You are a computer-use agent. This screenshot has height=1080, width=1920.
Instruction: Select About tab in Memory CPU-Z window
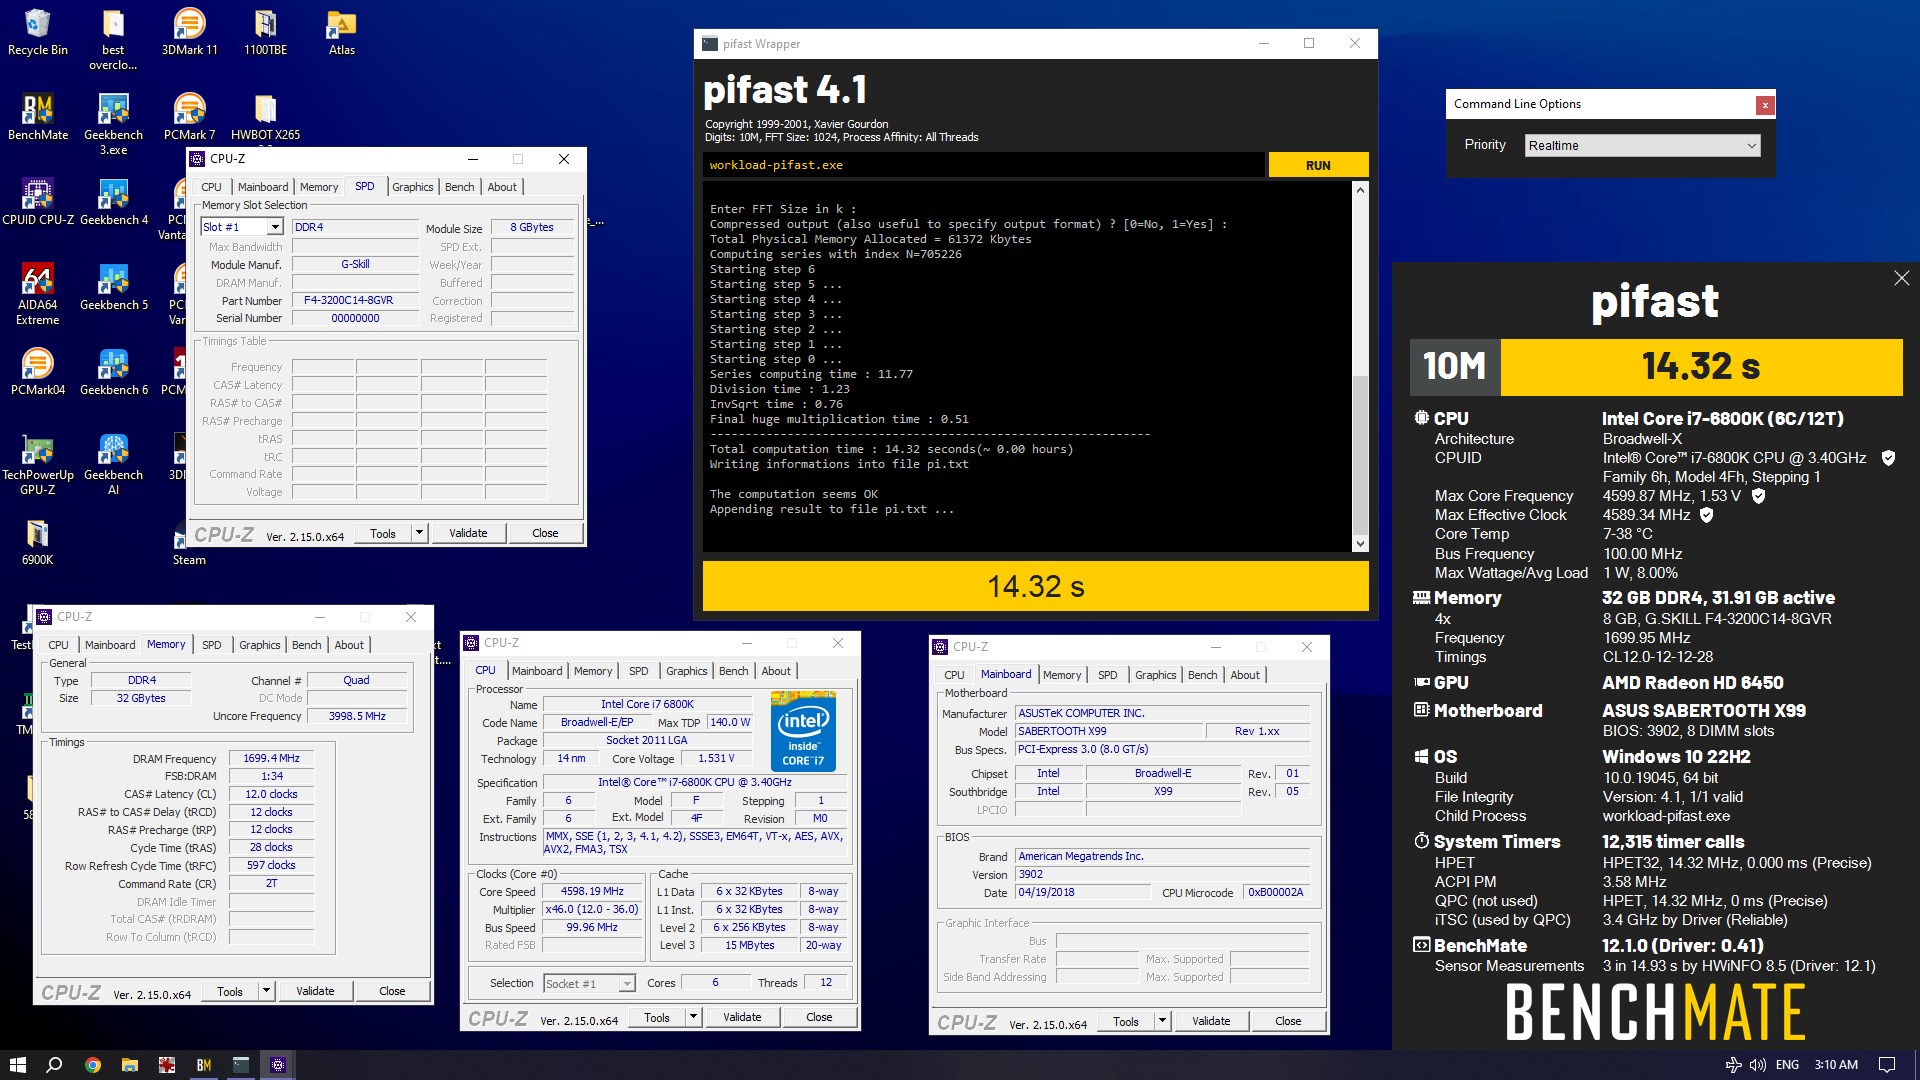point(349,645)
